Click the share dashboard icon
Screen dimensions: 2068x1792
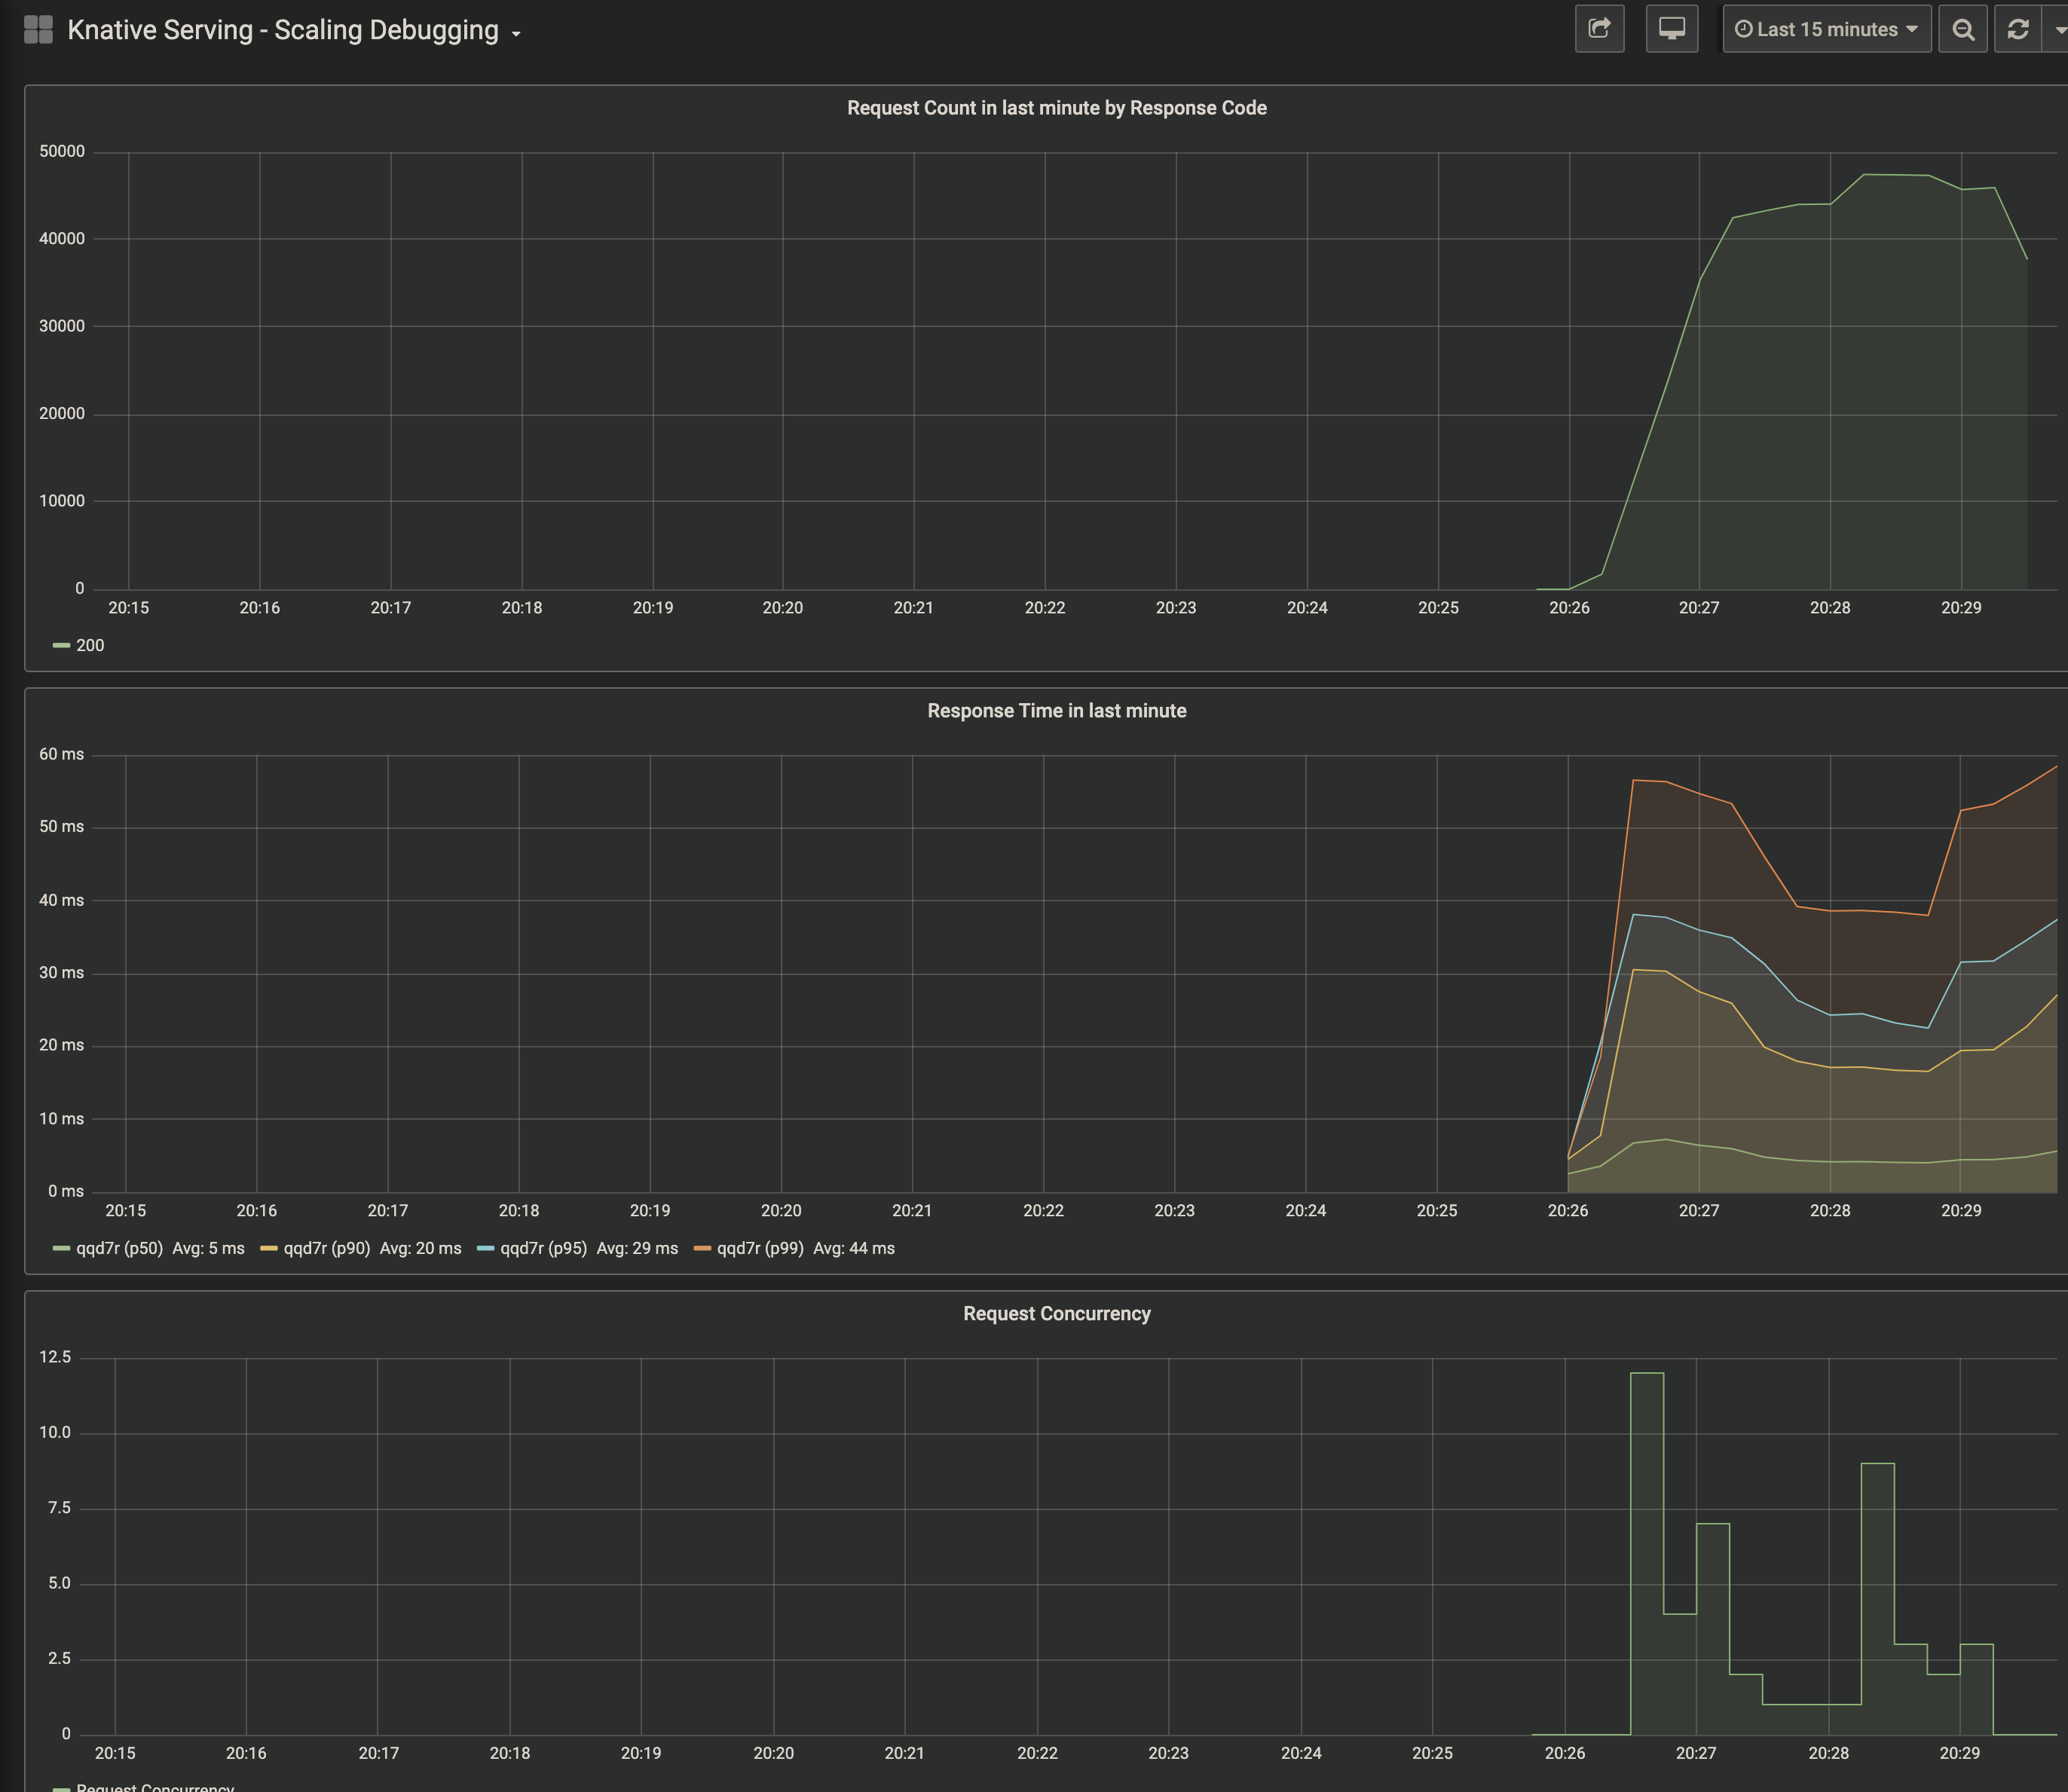[x=1599, y=29]
